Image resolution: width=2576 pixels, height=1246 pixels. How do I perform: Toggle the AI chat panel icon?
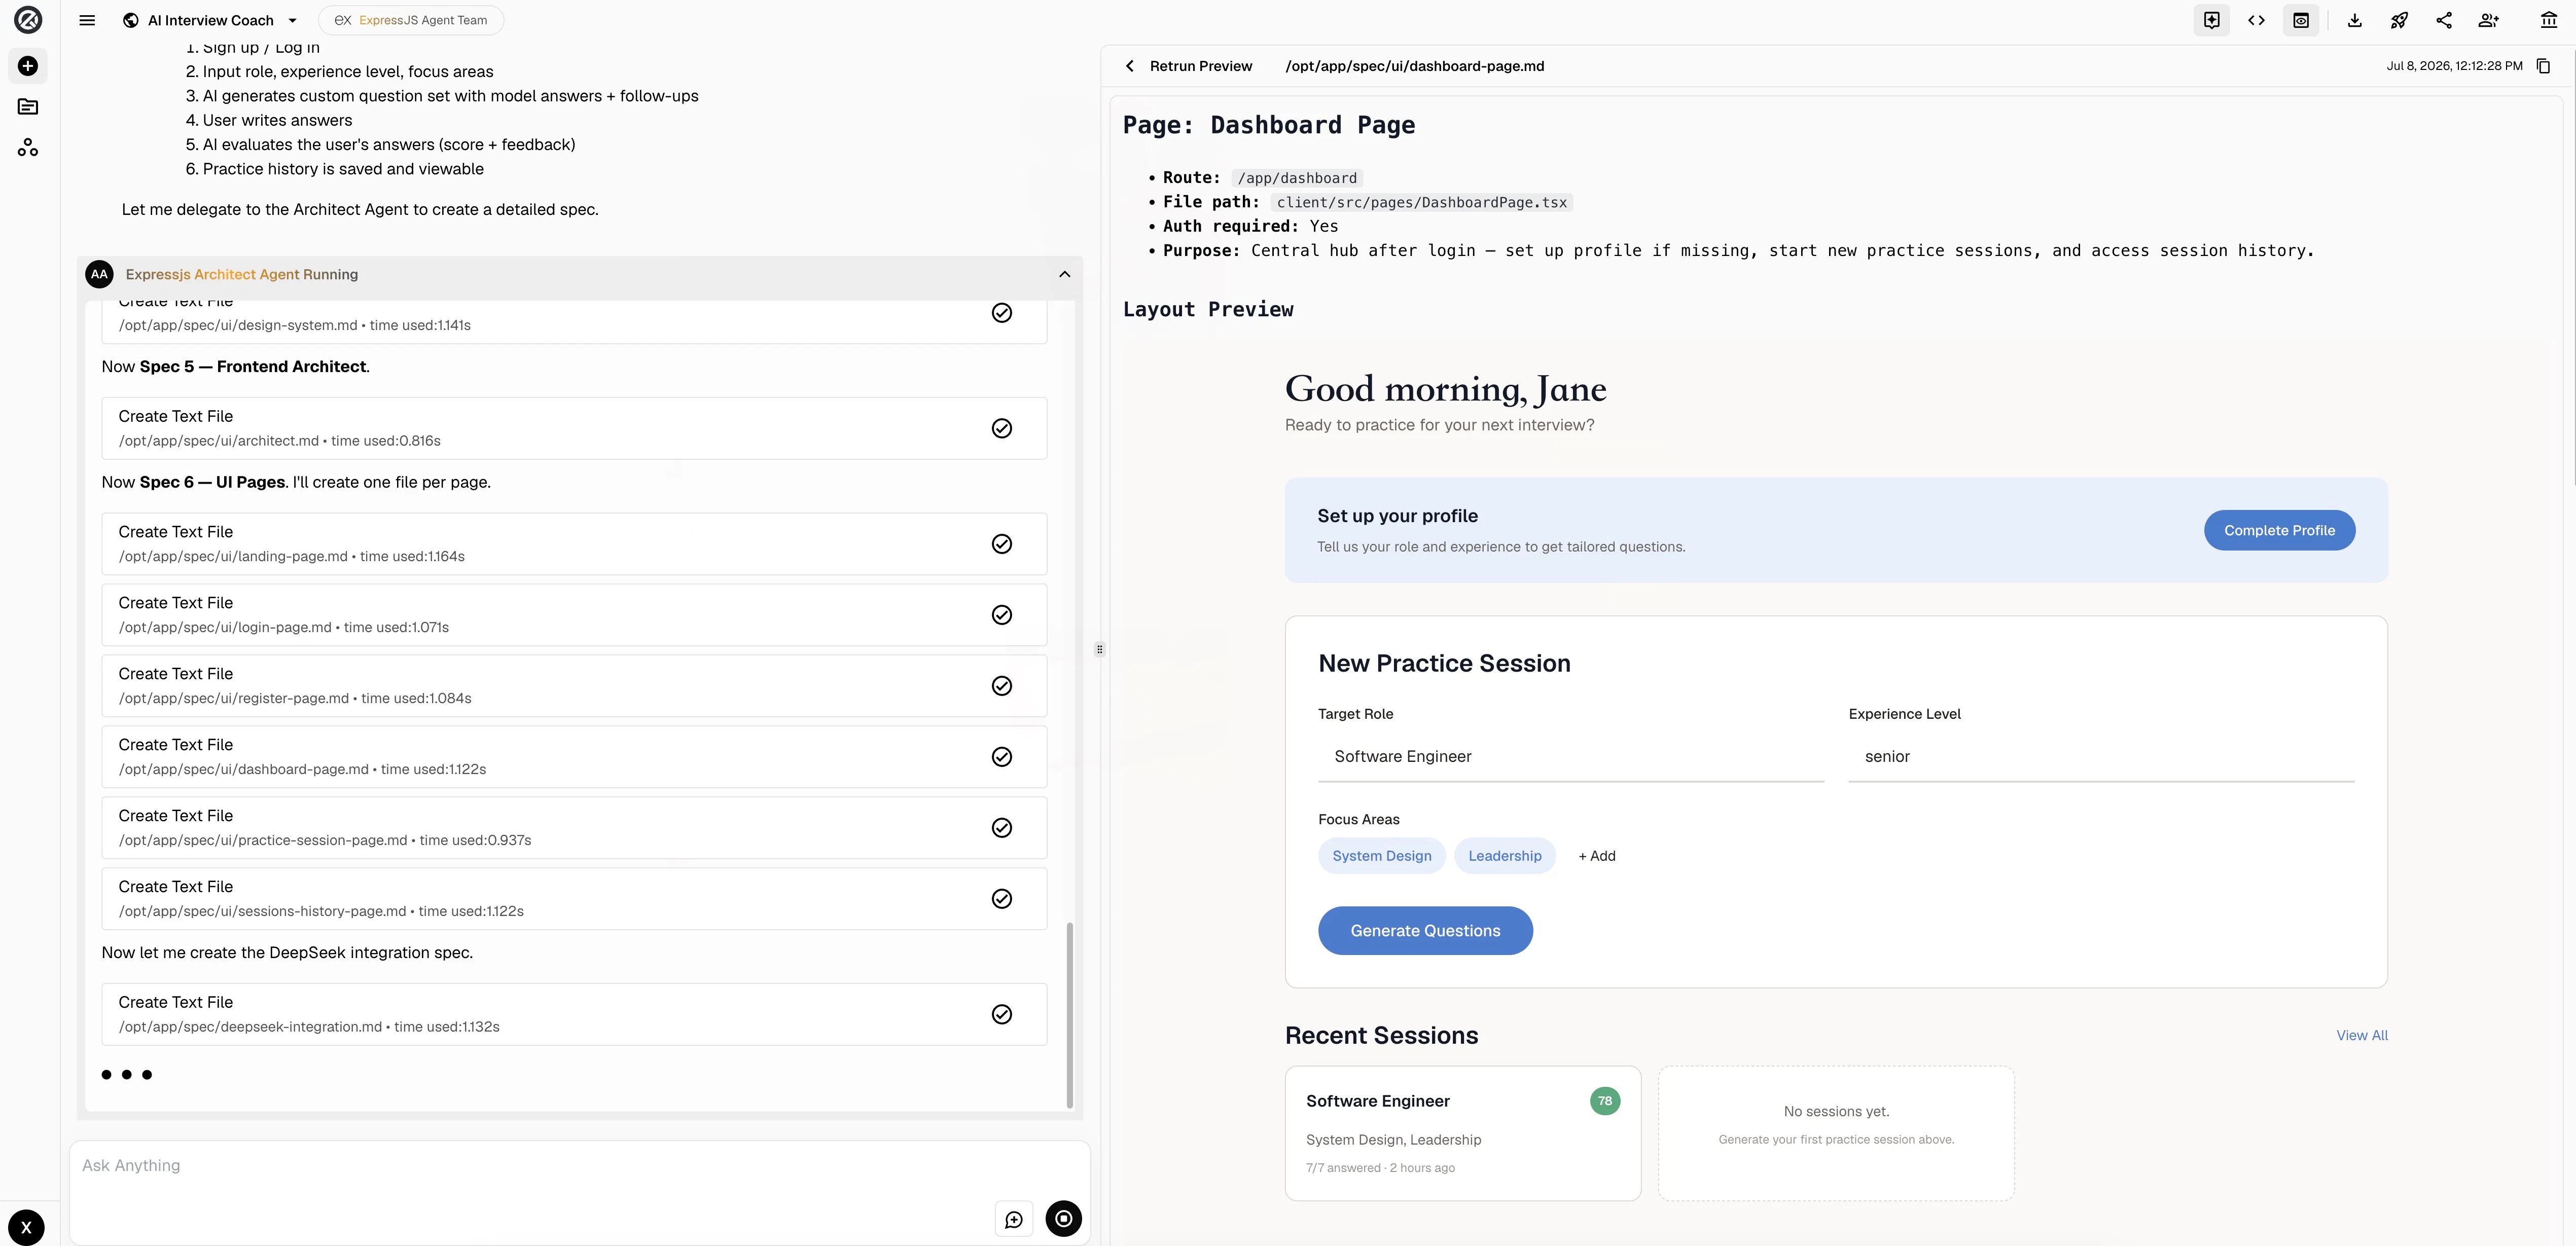[2211, 20]
